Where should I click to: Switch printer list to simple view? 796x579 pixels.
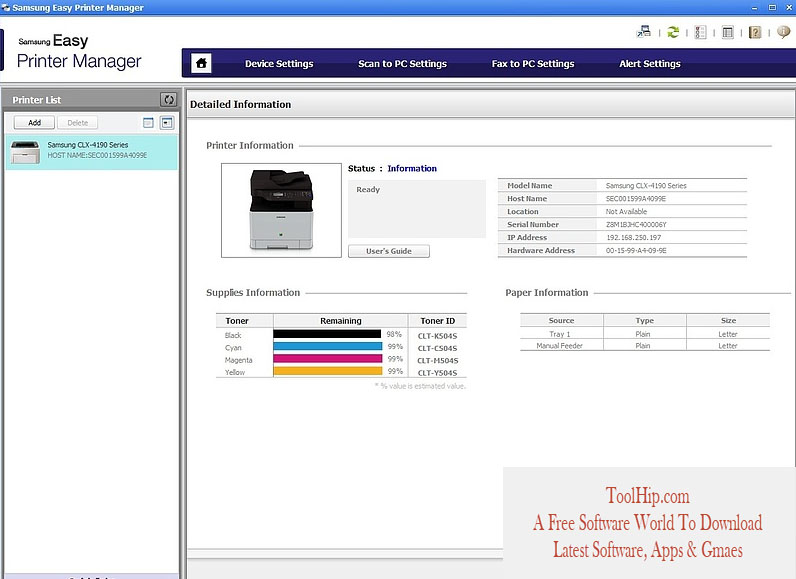(148, 123)
